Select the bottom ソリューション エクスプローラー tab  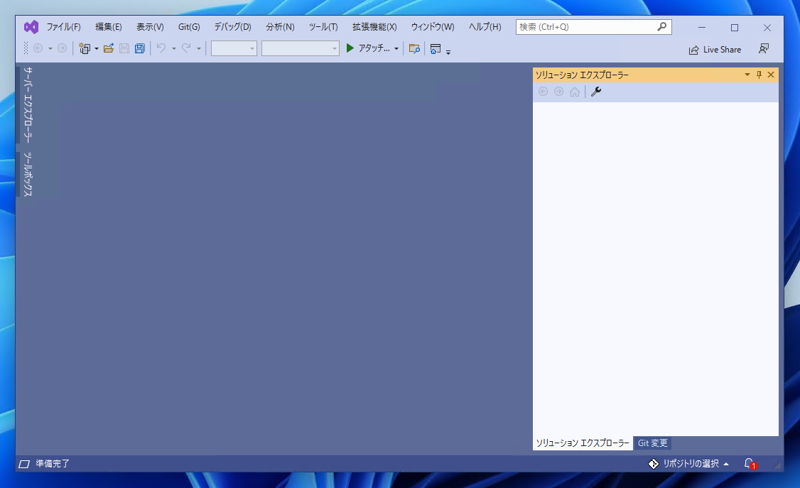[582, 443]
